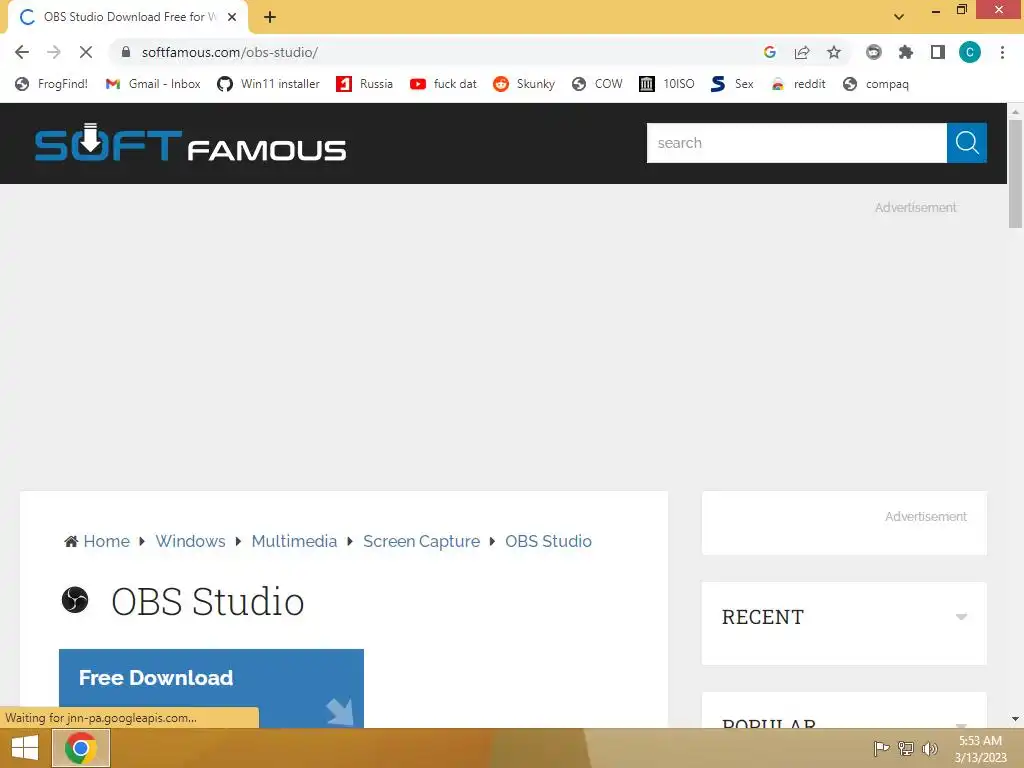Open the reddit bookmark
This screenshot has width=1024, height=768.
pos(798,84)
